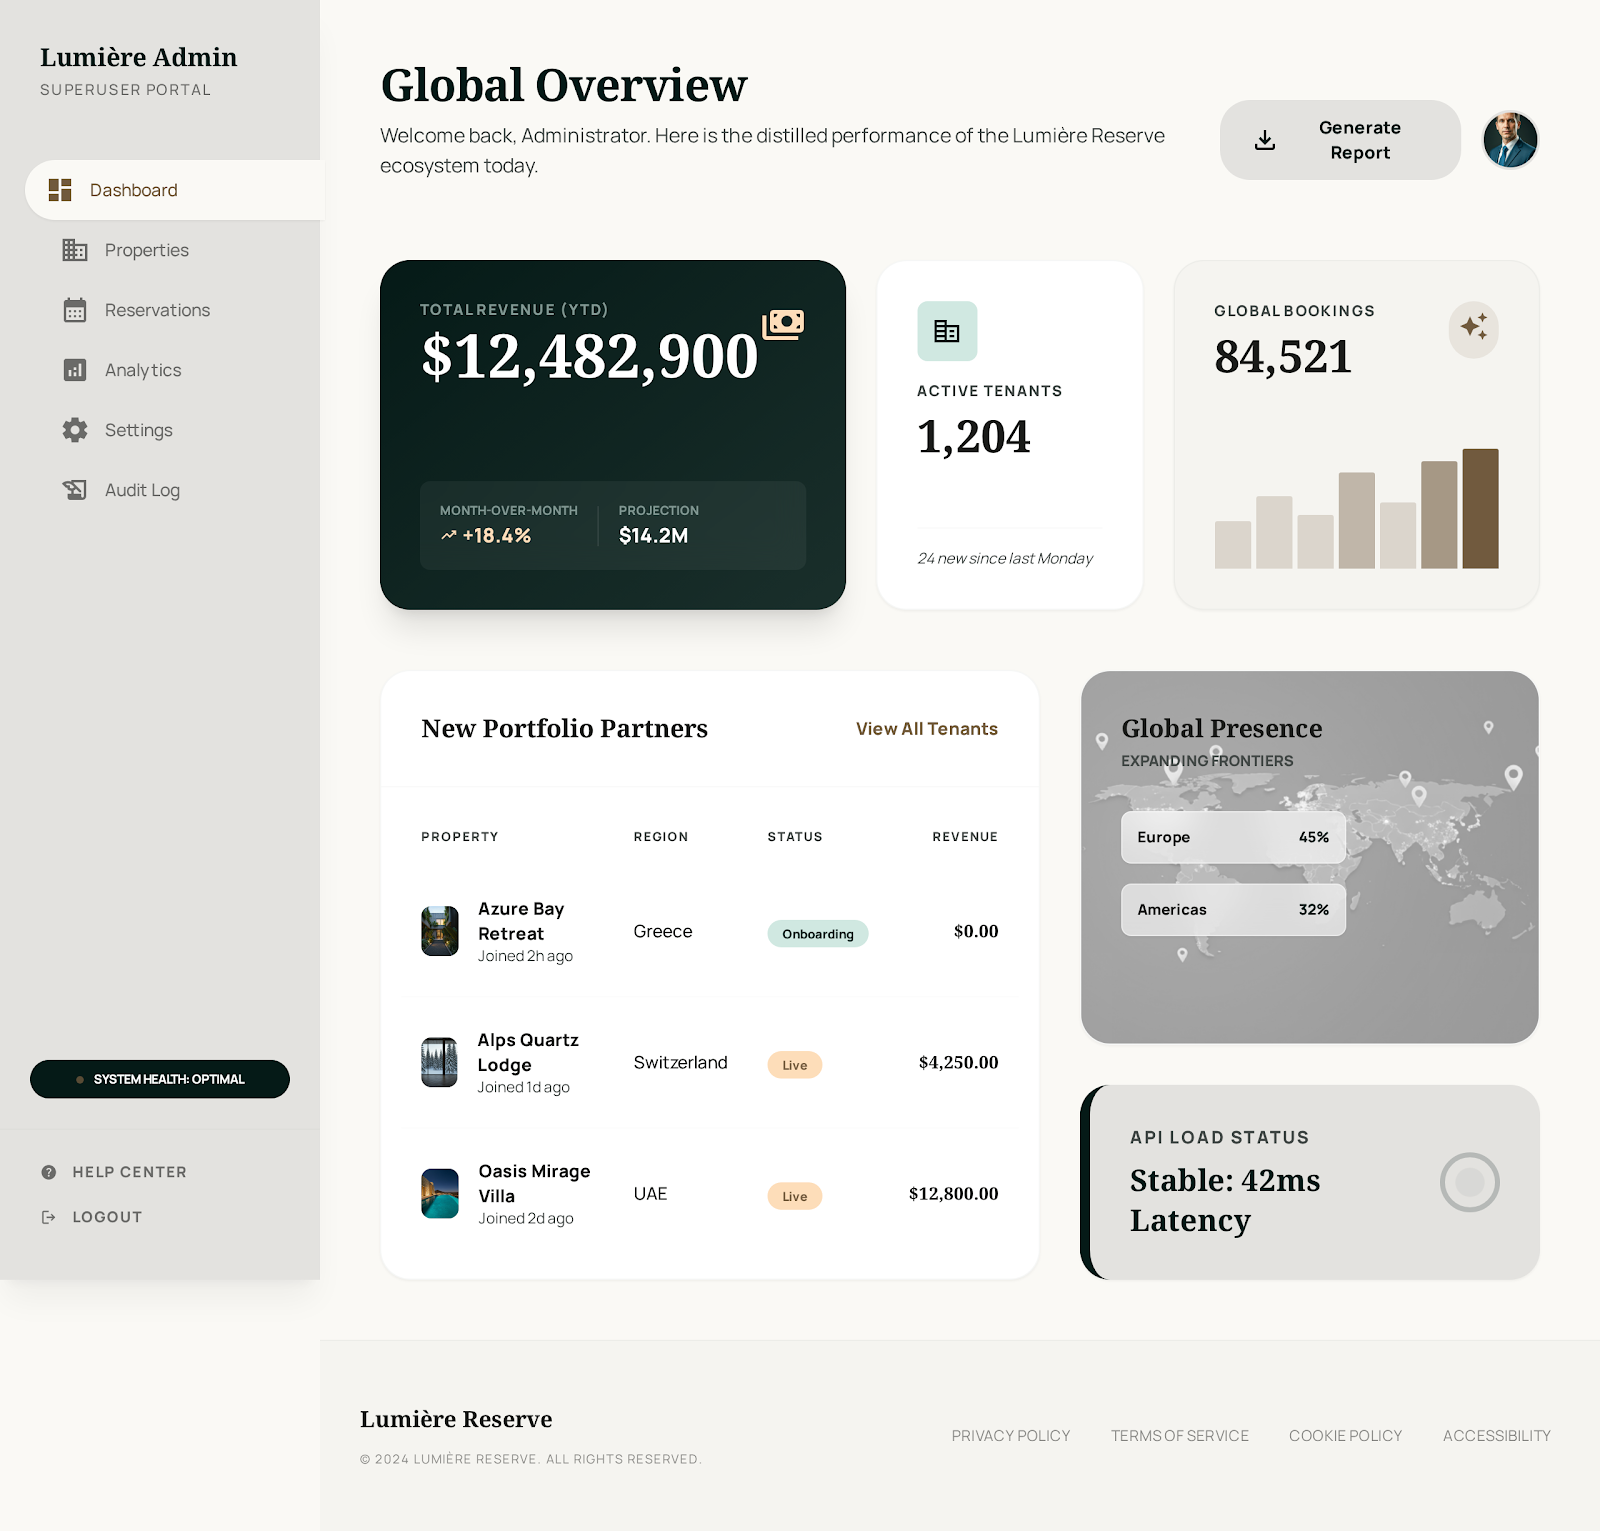Image resolution: width=1600 pixels, height=1531 pixels.
Task: Expand the Europe 45% region row
Action: (x=1232, y=837)
